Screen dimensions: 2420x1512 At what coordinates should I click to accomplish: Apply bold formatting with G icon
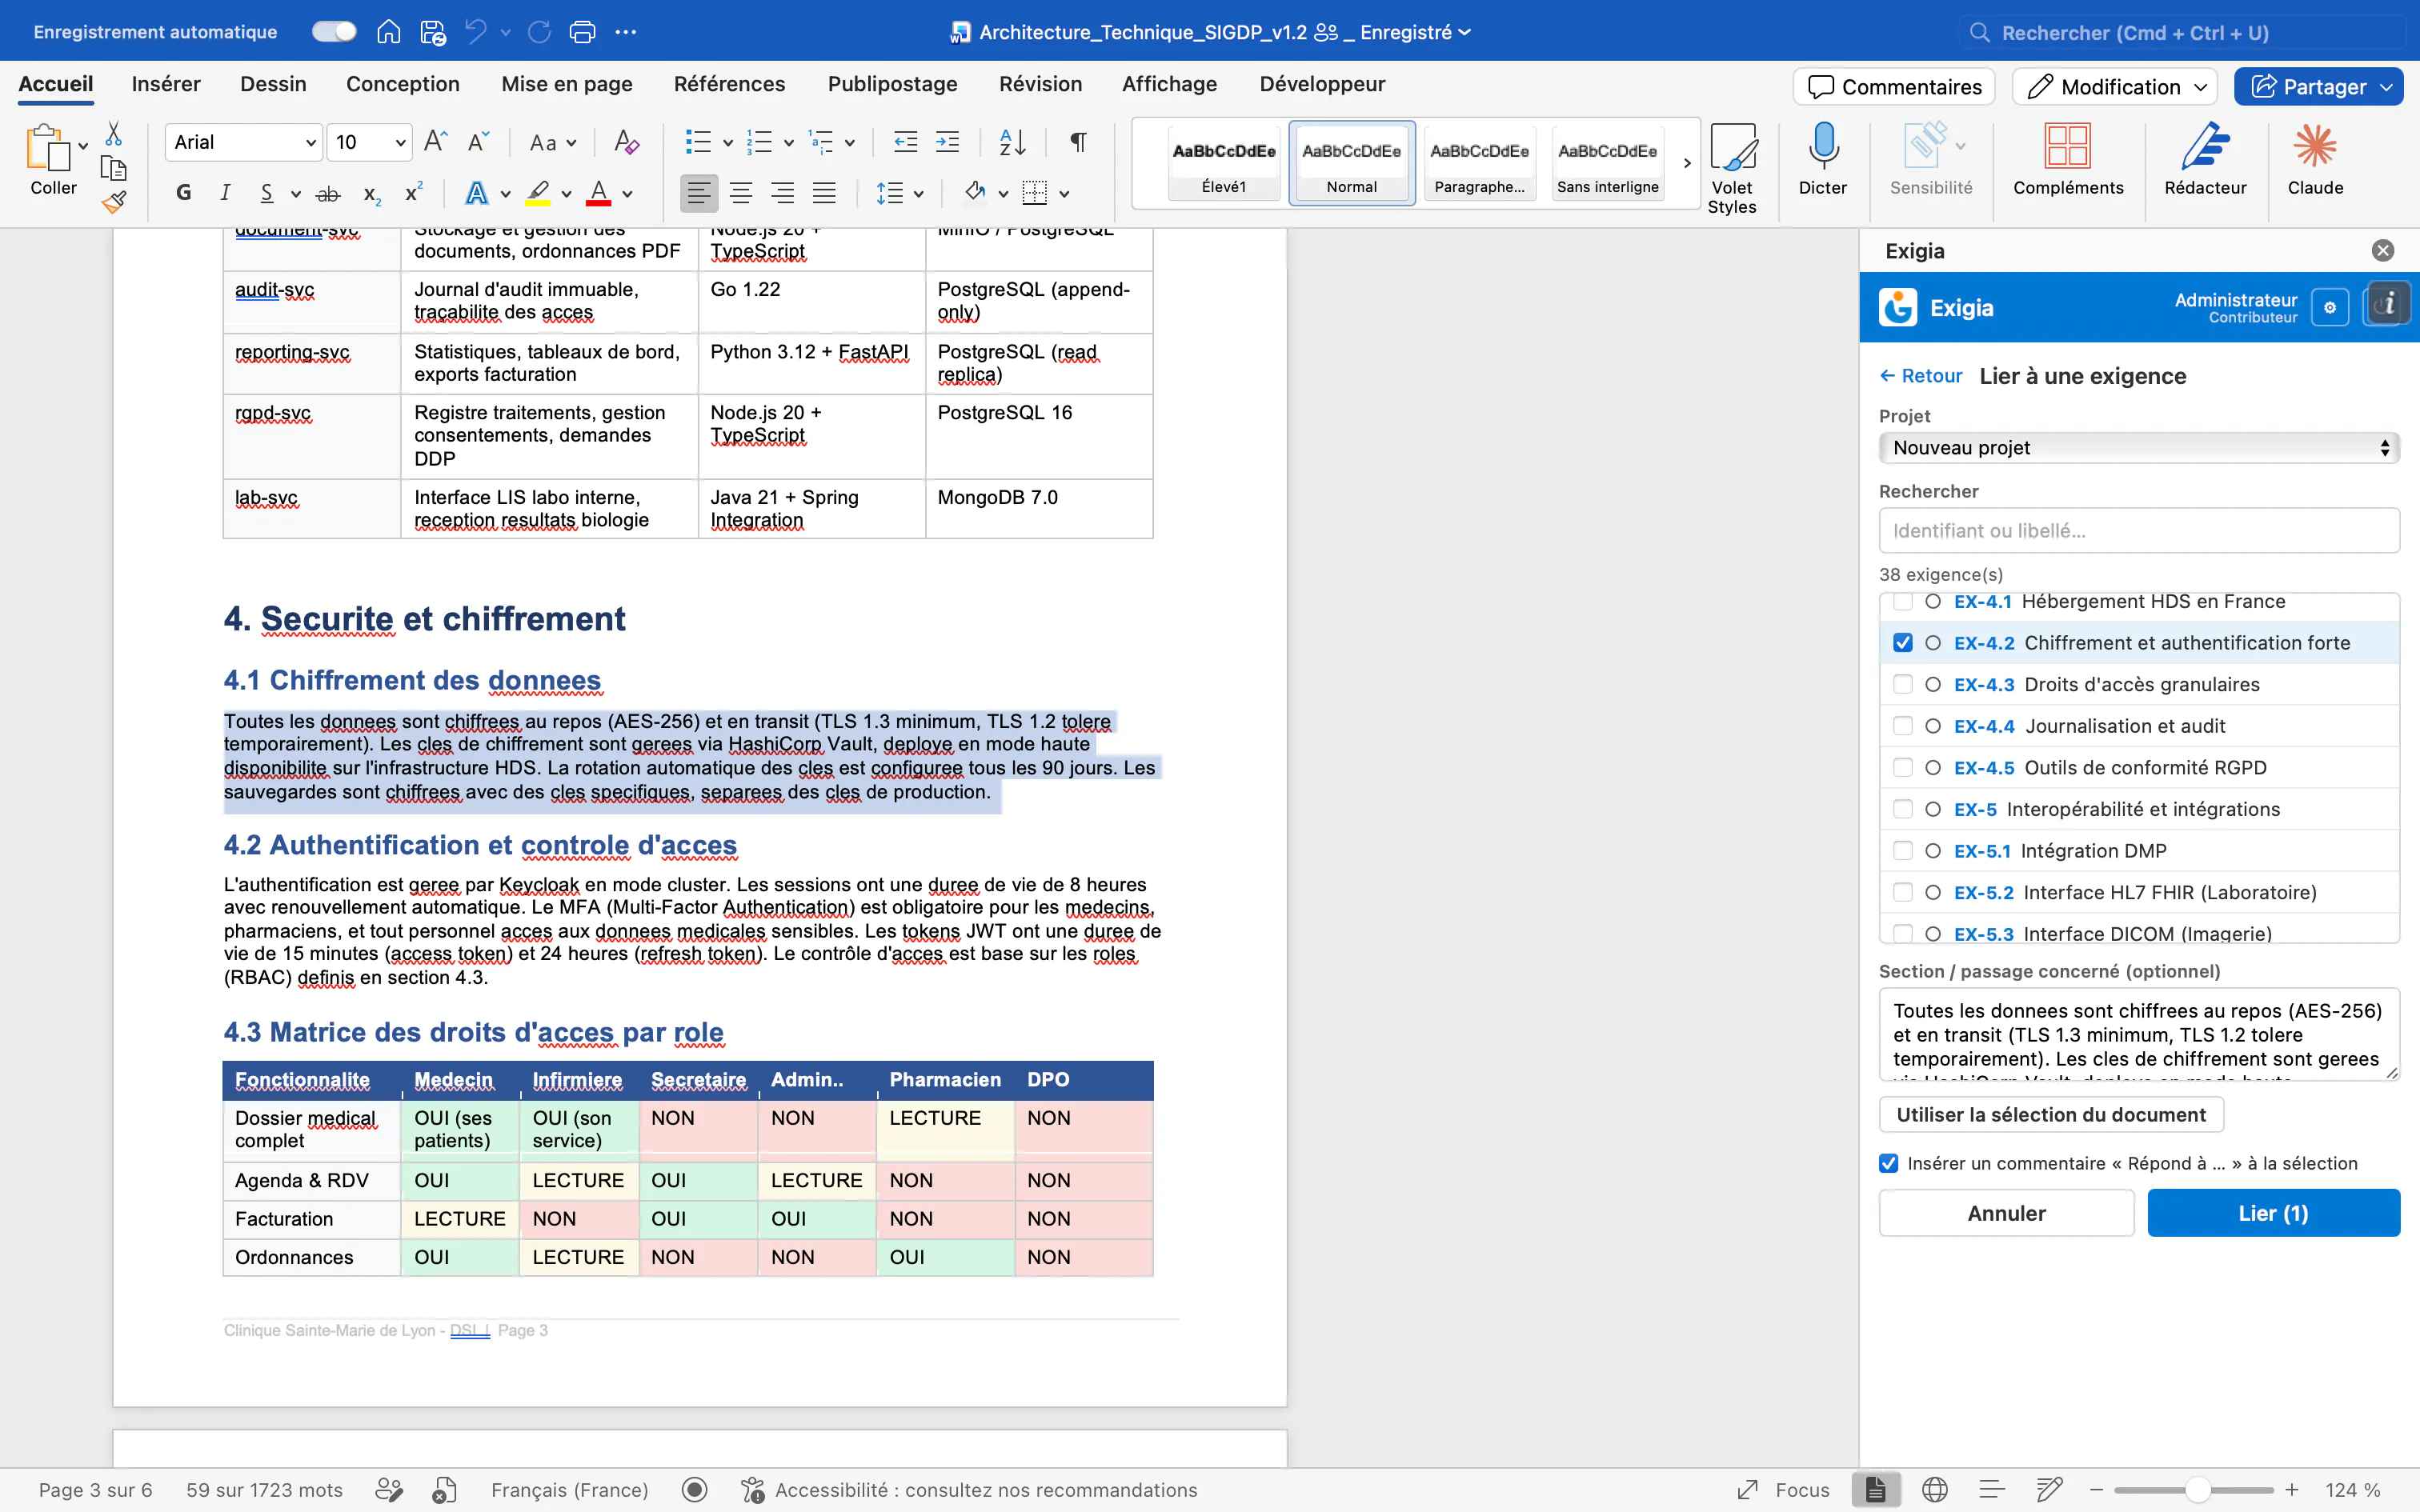click(183, 193)
